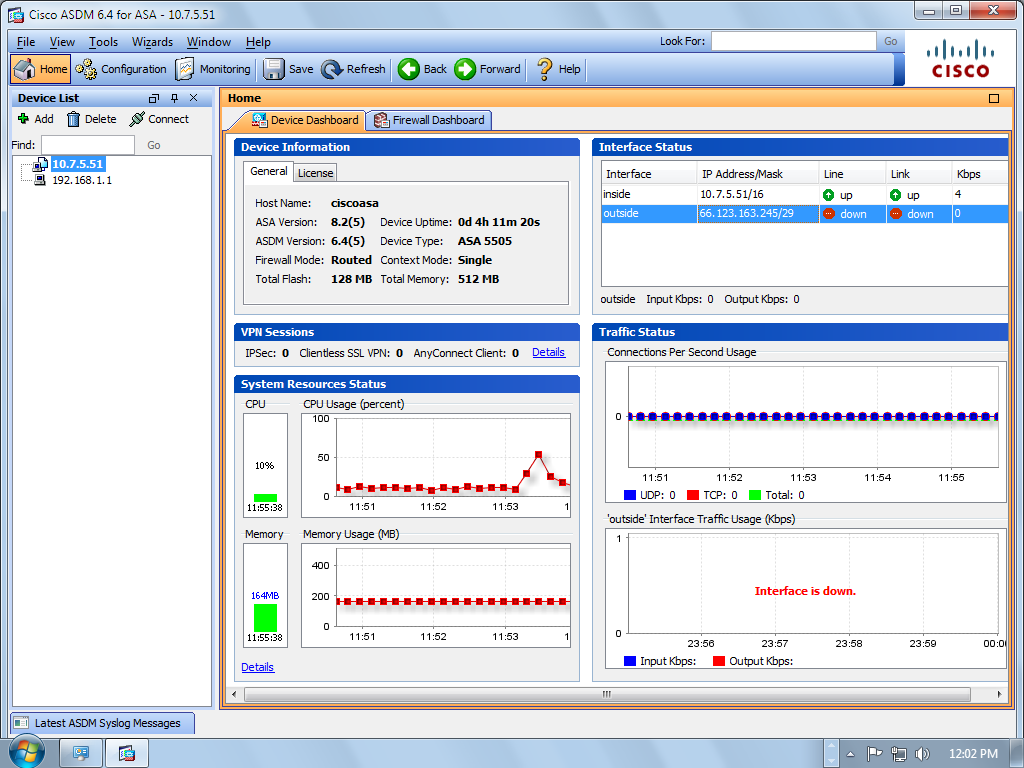Switch to the License tab

point(315,173)
